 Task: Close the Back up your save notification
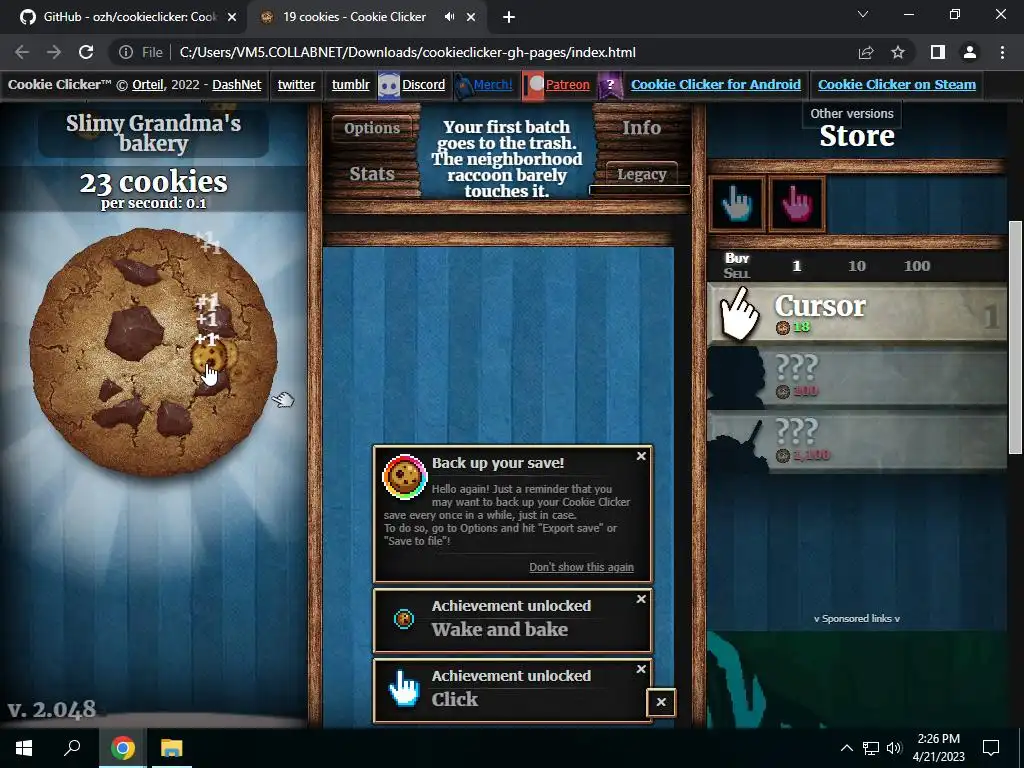pos(641,456)
